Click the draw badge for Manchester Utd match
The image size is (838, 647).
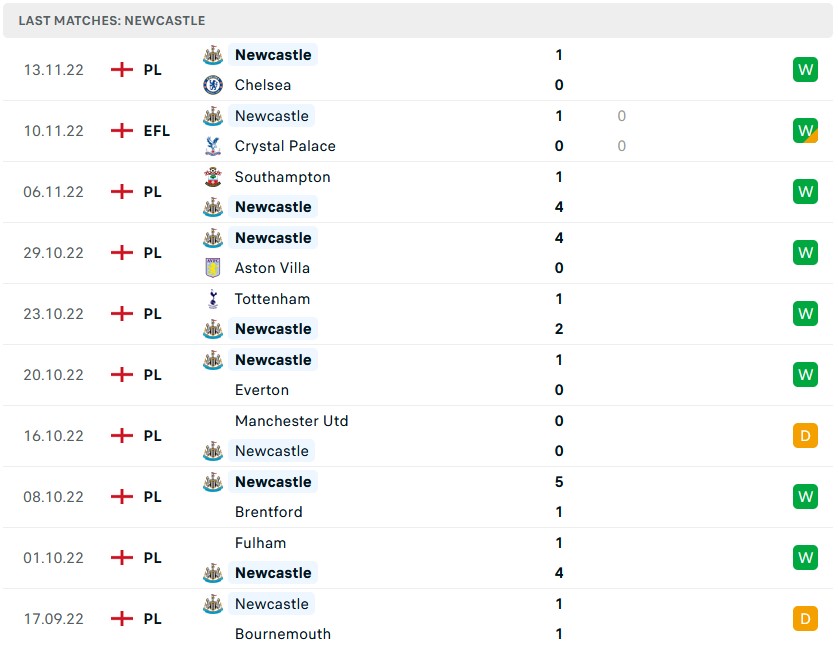tap(805, 436)
